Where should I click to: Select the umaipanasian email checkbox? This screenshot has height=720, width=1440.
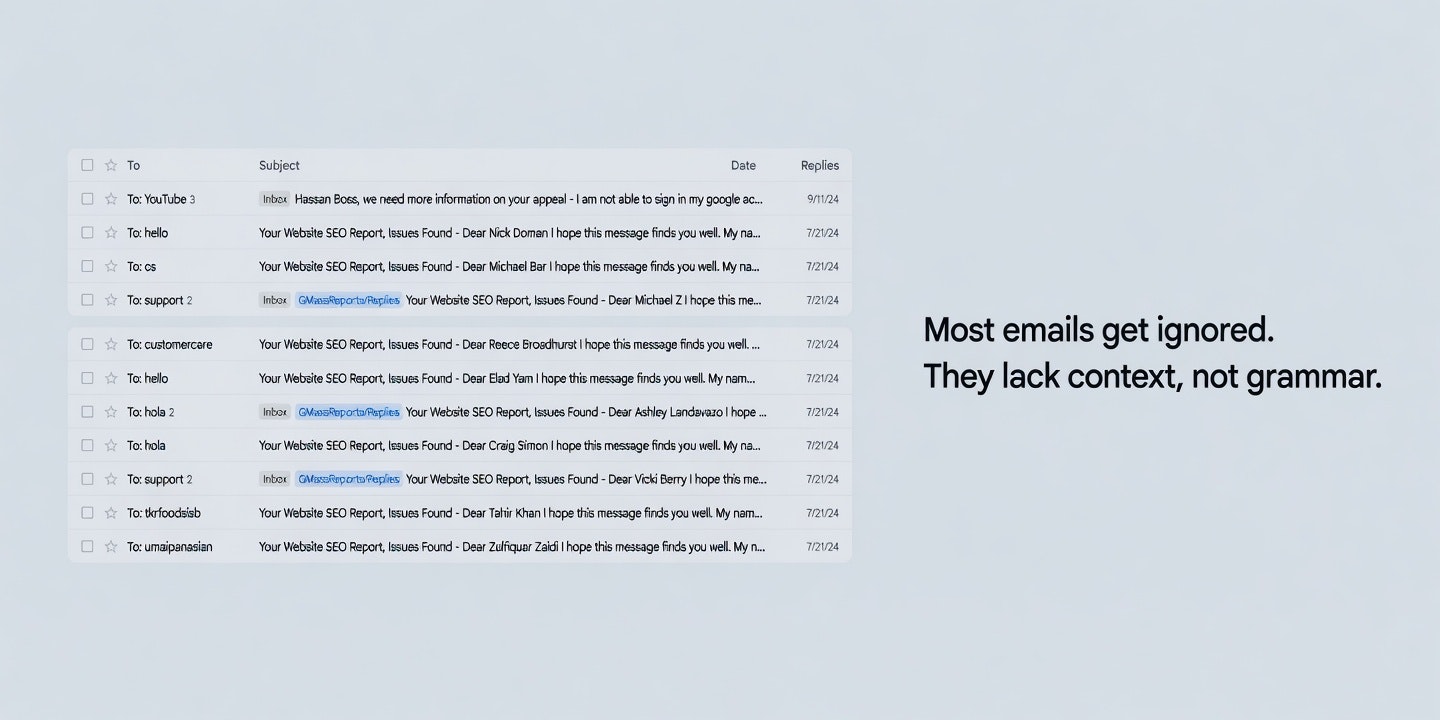coord(87,547)
